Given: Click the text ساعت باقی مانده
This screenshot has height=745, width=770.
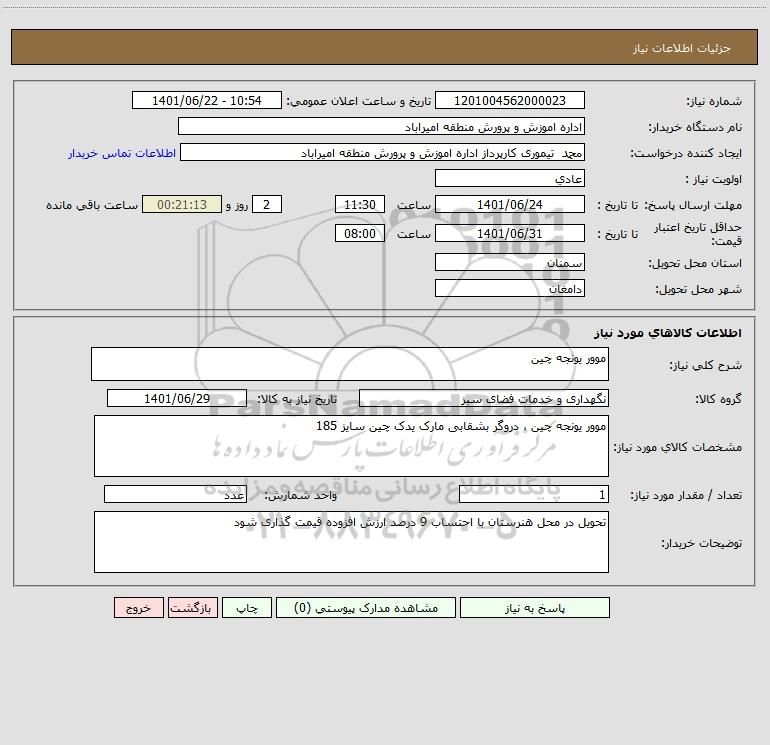Looking at the screenshot, I should pos(92,205).
